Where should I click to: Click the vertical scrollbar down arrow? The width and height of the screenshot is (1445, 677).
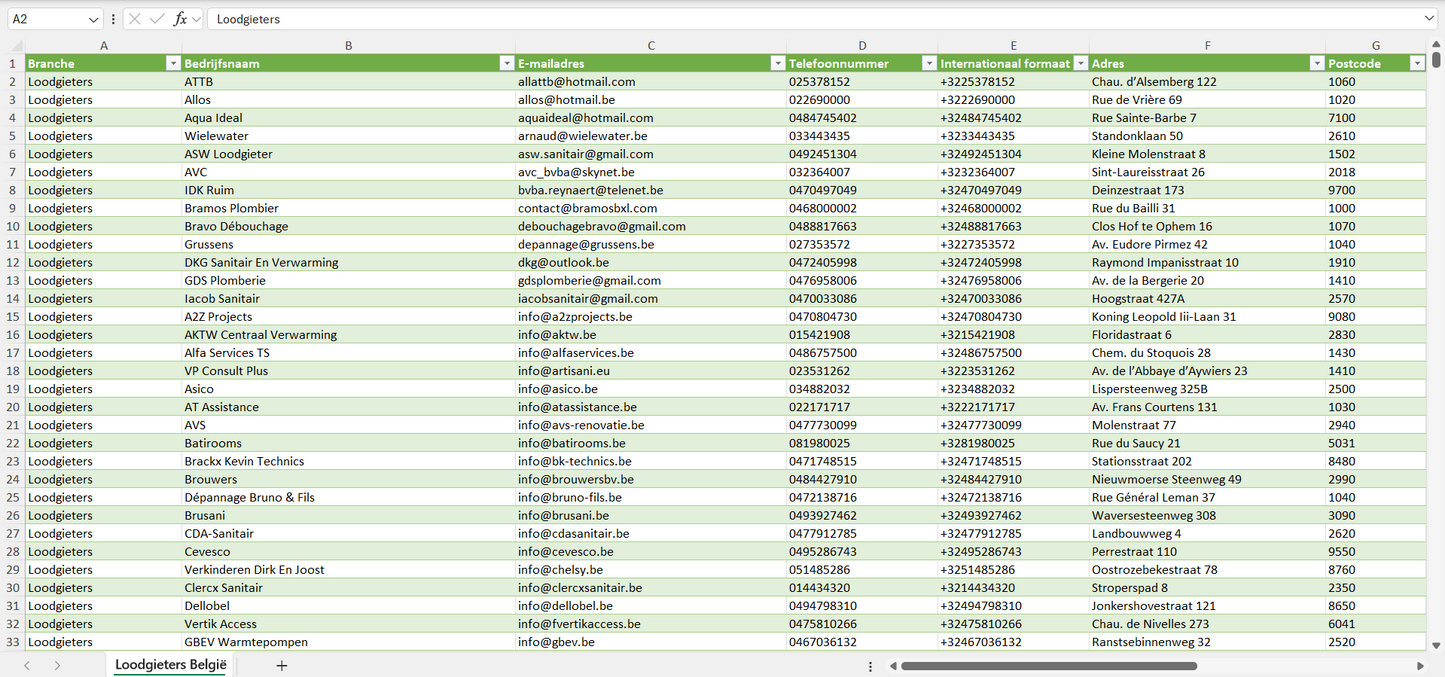(x=1437, y=645)
